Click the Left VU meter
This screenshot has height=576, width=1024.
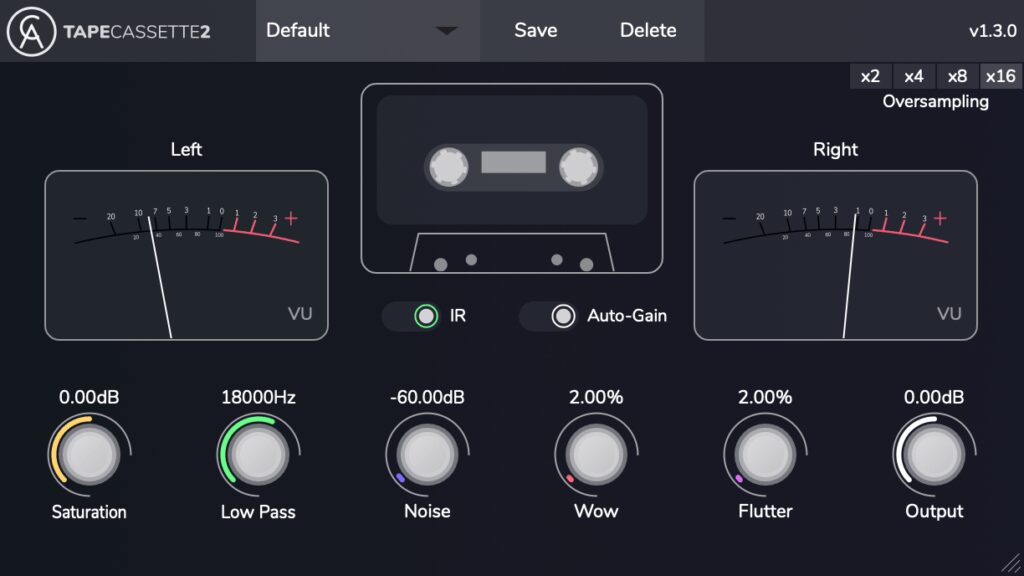tap(186, 255)
